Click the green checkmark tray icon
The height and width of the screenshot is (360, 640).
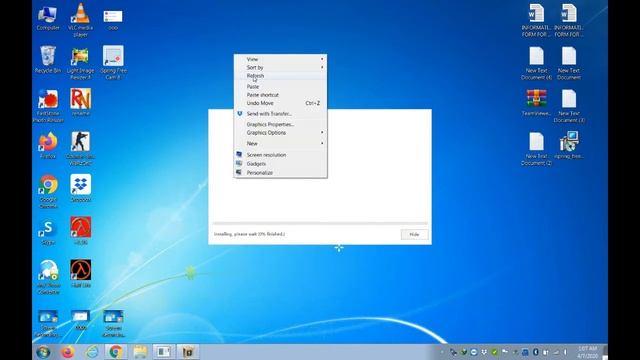pos(494,352)
